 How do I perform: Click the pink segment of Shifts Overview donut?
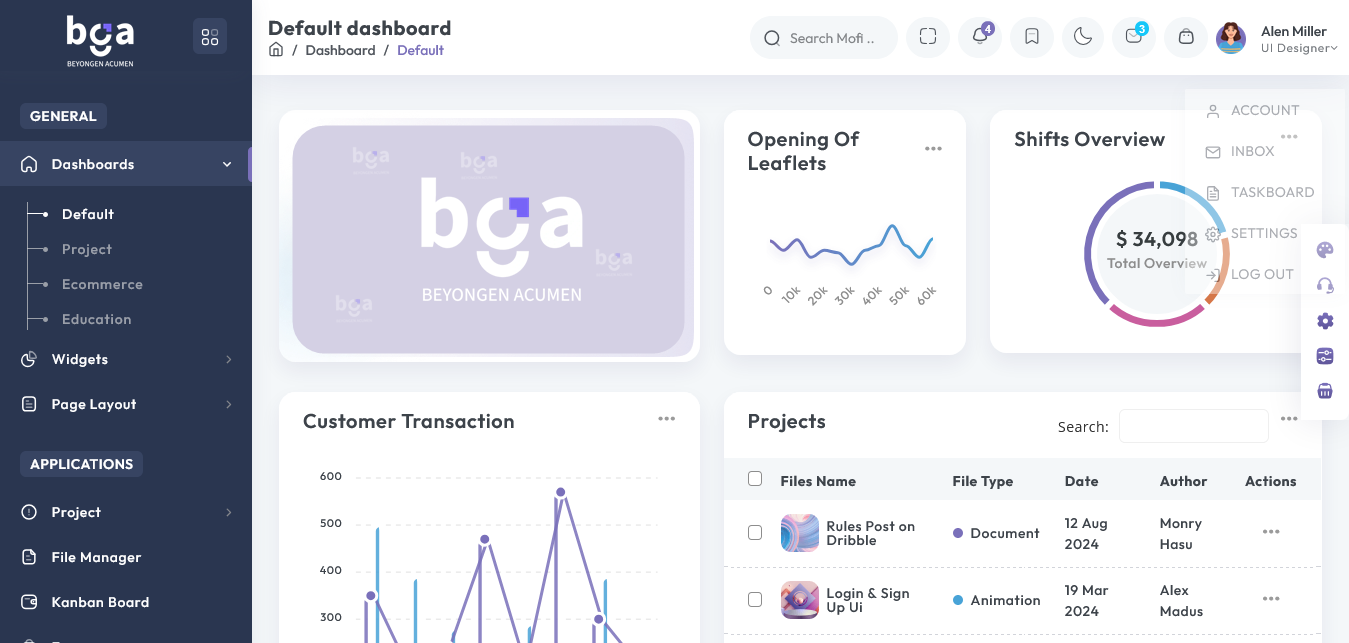tap(1153, 319)
